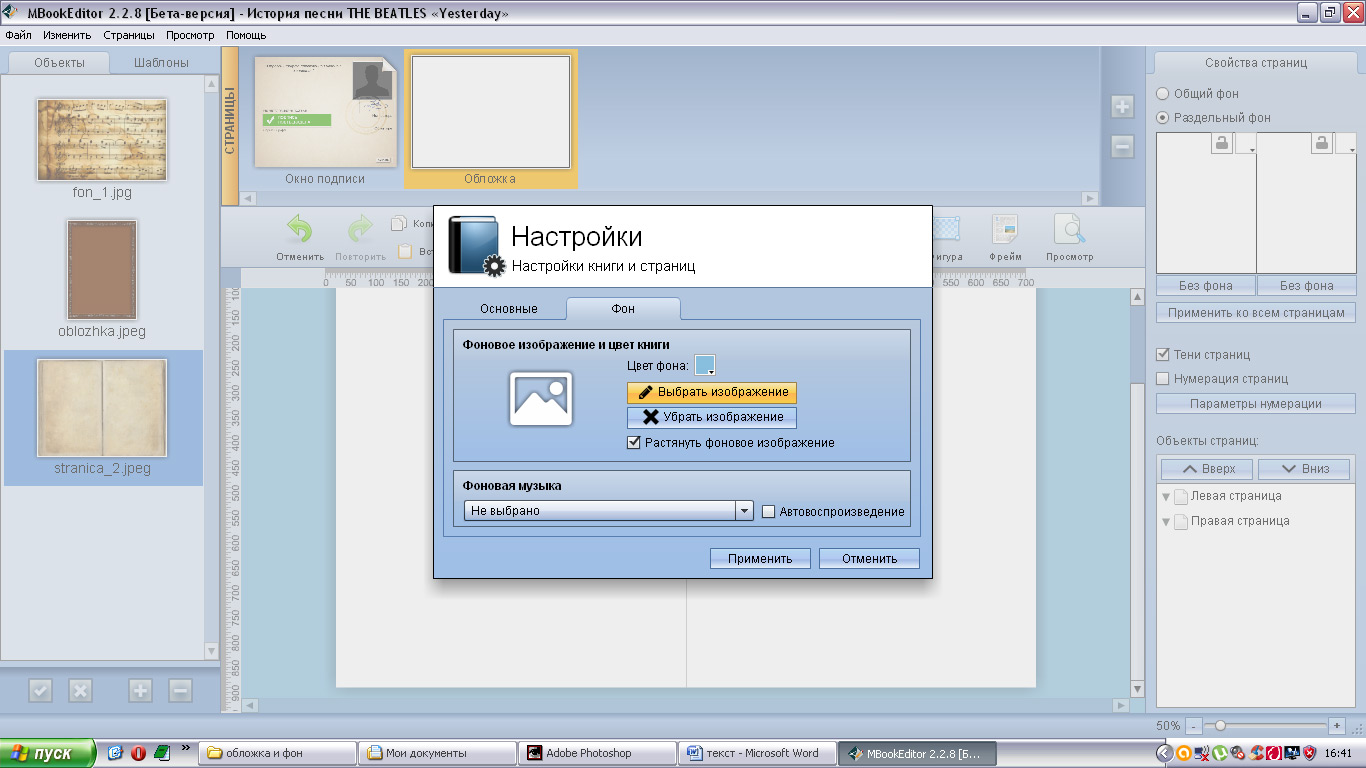Open Параметры нумерации button
Viewport: 1366px width, 768px height.
pos(1256,404)
